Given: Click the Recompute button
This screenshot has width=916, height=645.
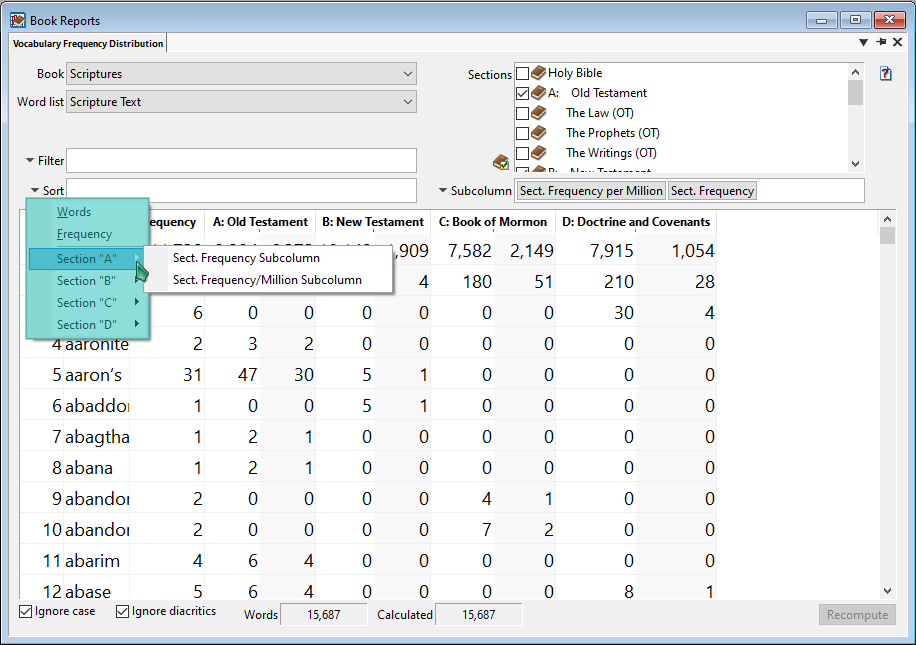Looking at the screenshot, I should [857, 615].
